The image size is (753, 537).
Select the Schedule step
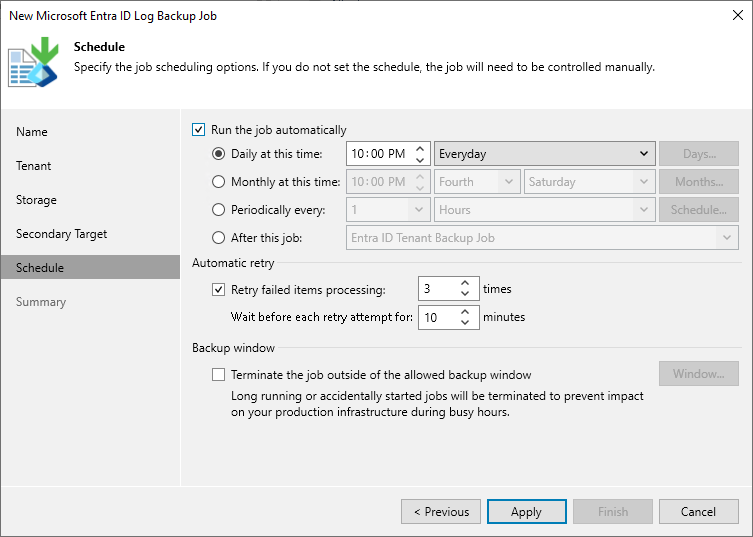tap(90, 268)
